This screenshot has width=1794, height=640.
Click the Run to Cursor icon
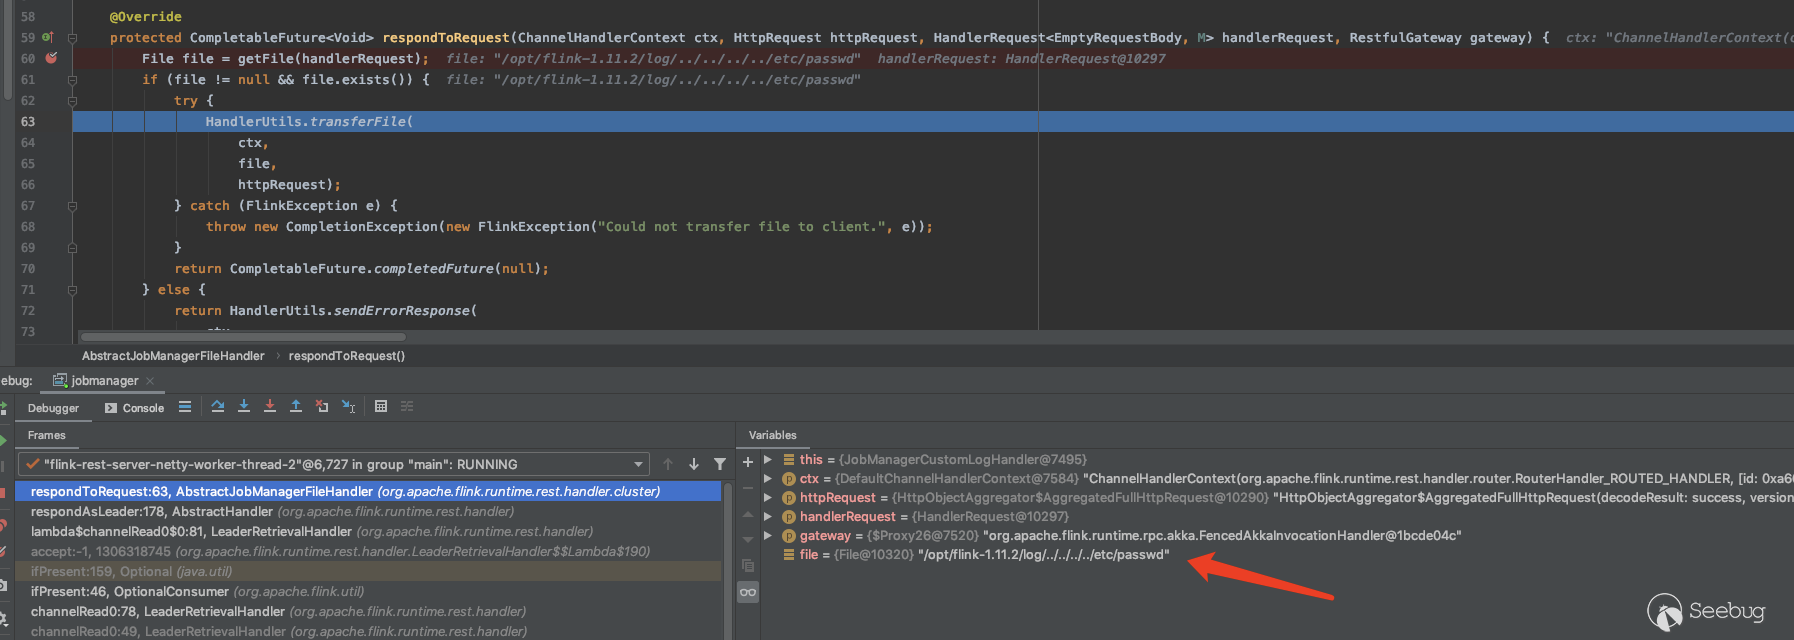348,406
